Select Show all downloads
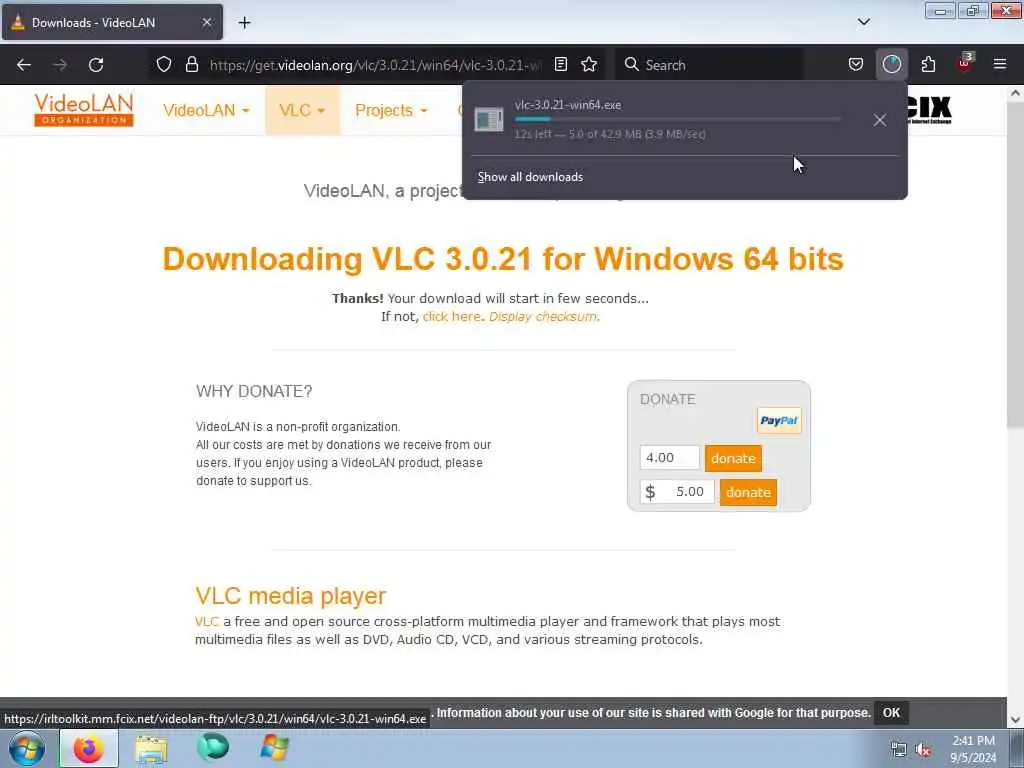The width and height of the screenshot is (1024, 768). [530, 177]
